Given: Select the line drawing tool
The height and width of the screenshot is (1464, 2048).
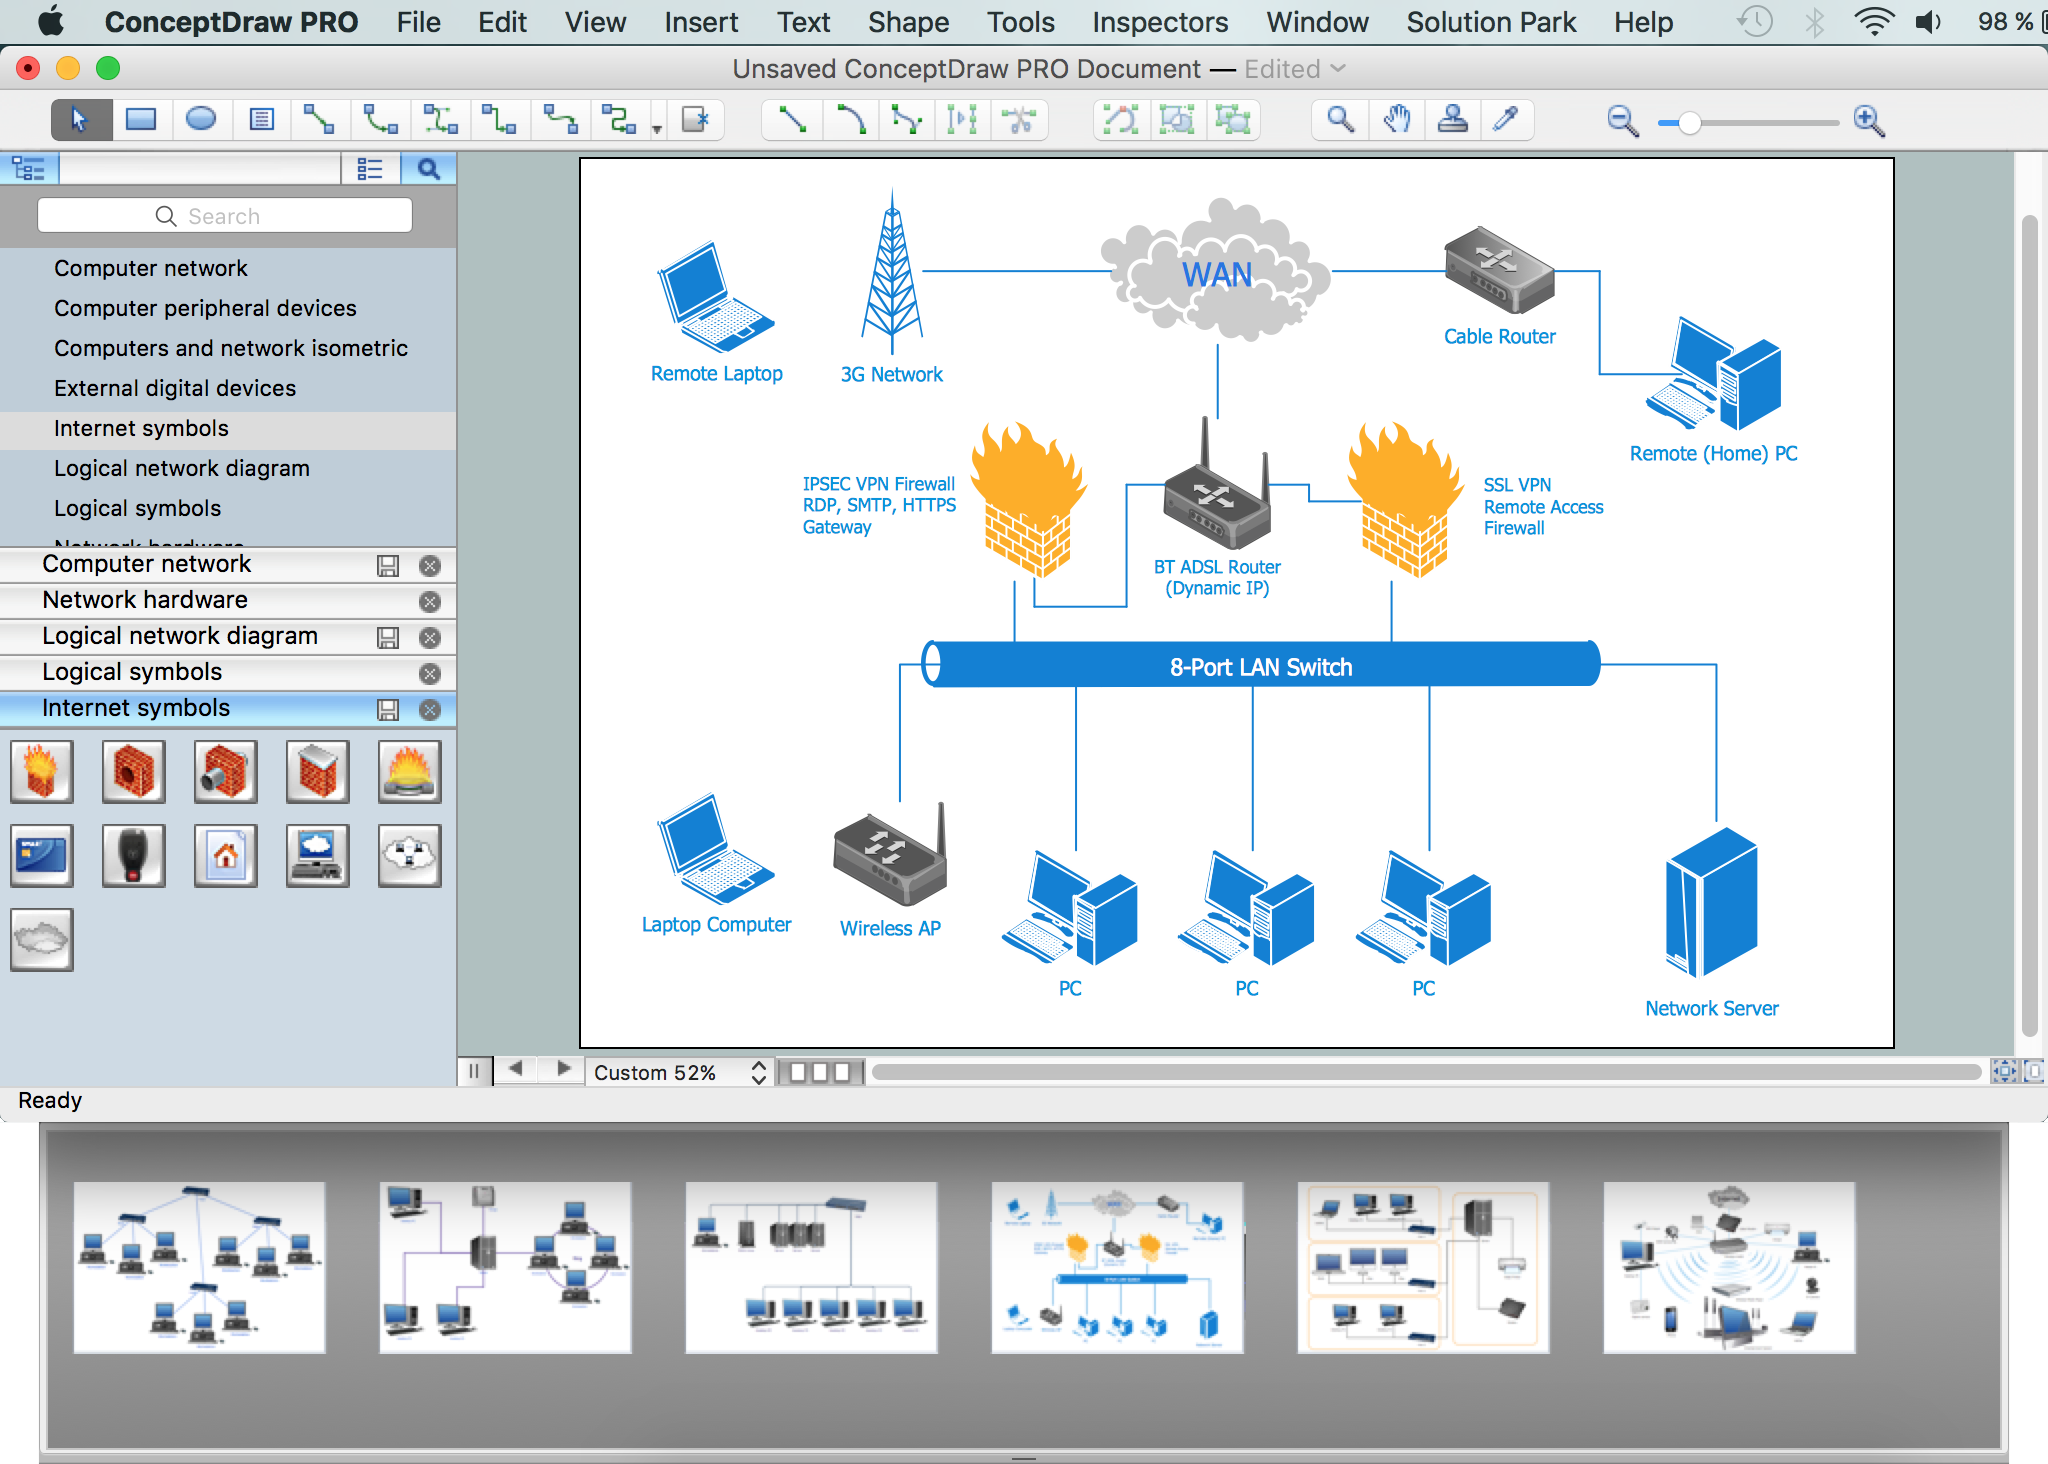Looking at the screenshot, I should (x=792, y=120).
